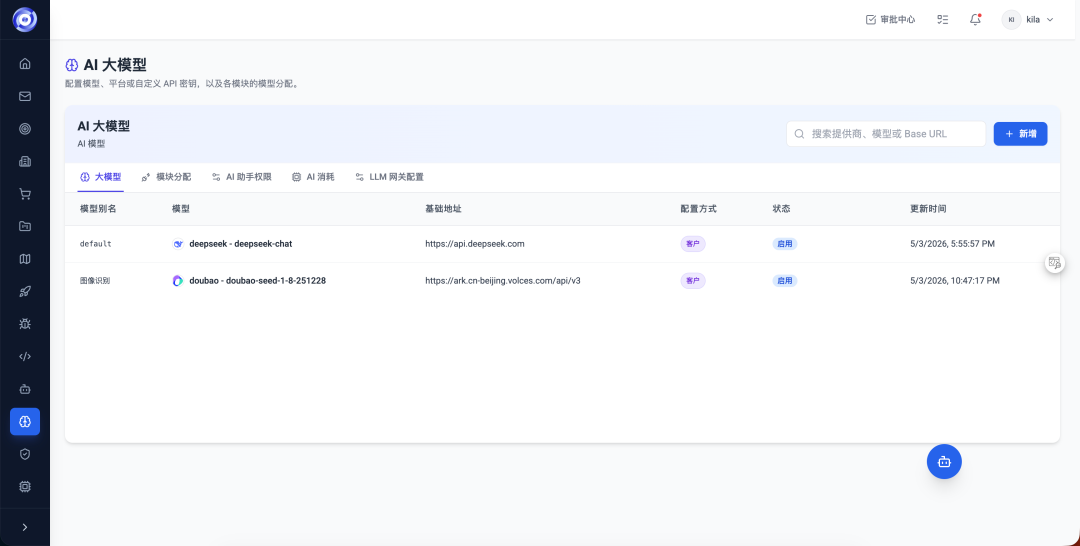The image size is (1080, 546).
Task: Switch to the AI 消耗 tab
Action: coord(313,177)
